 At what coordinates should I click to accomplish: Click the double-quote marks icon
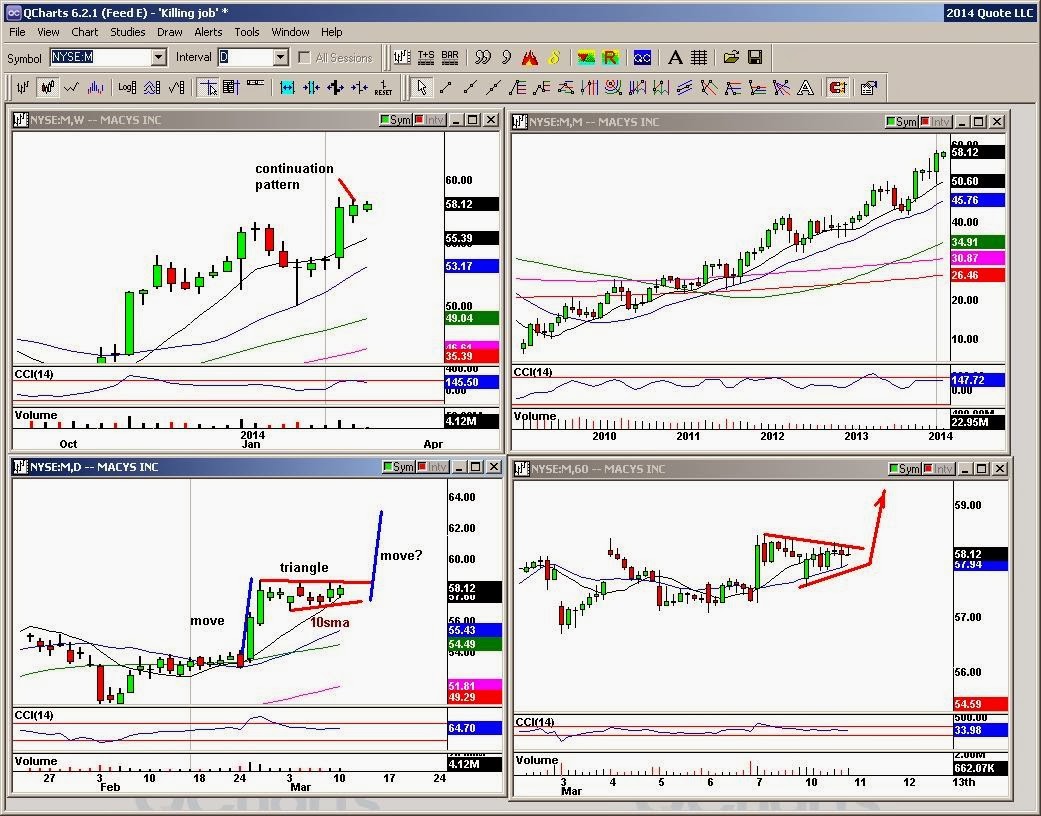483,58
